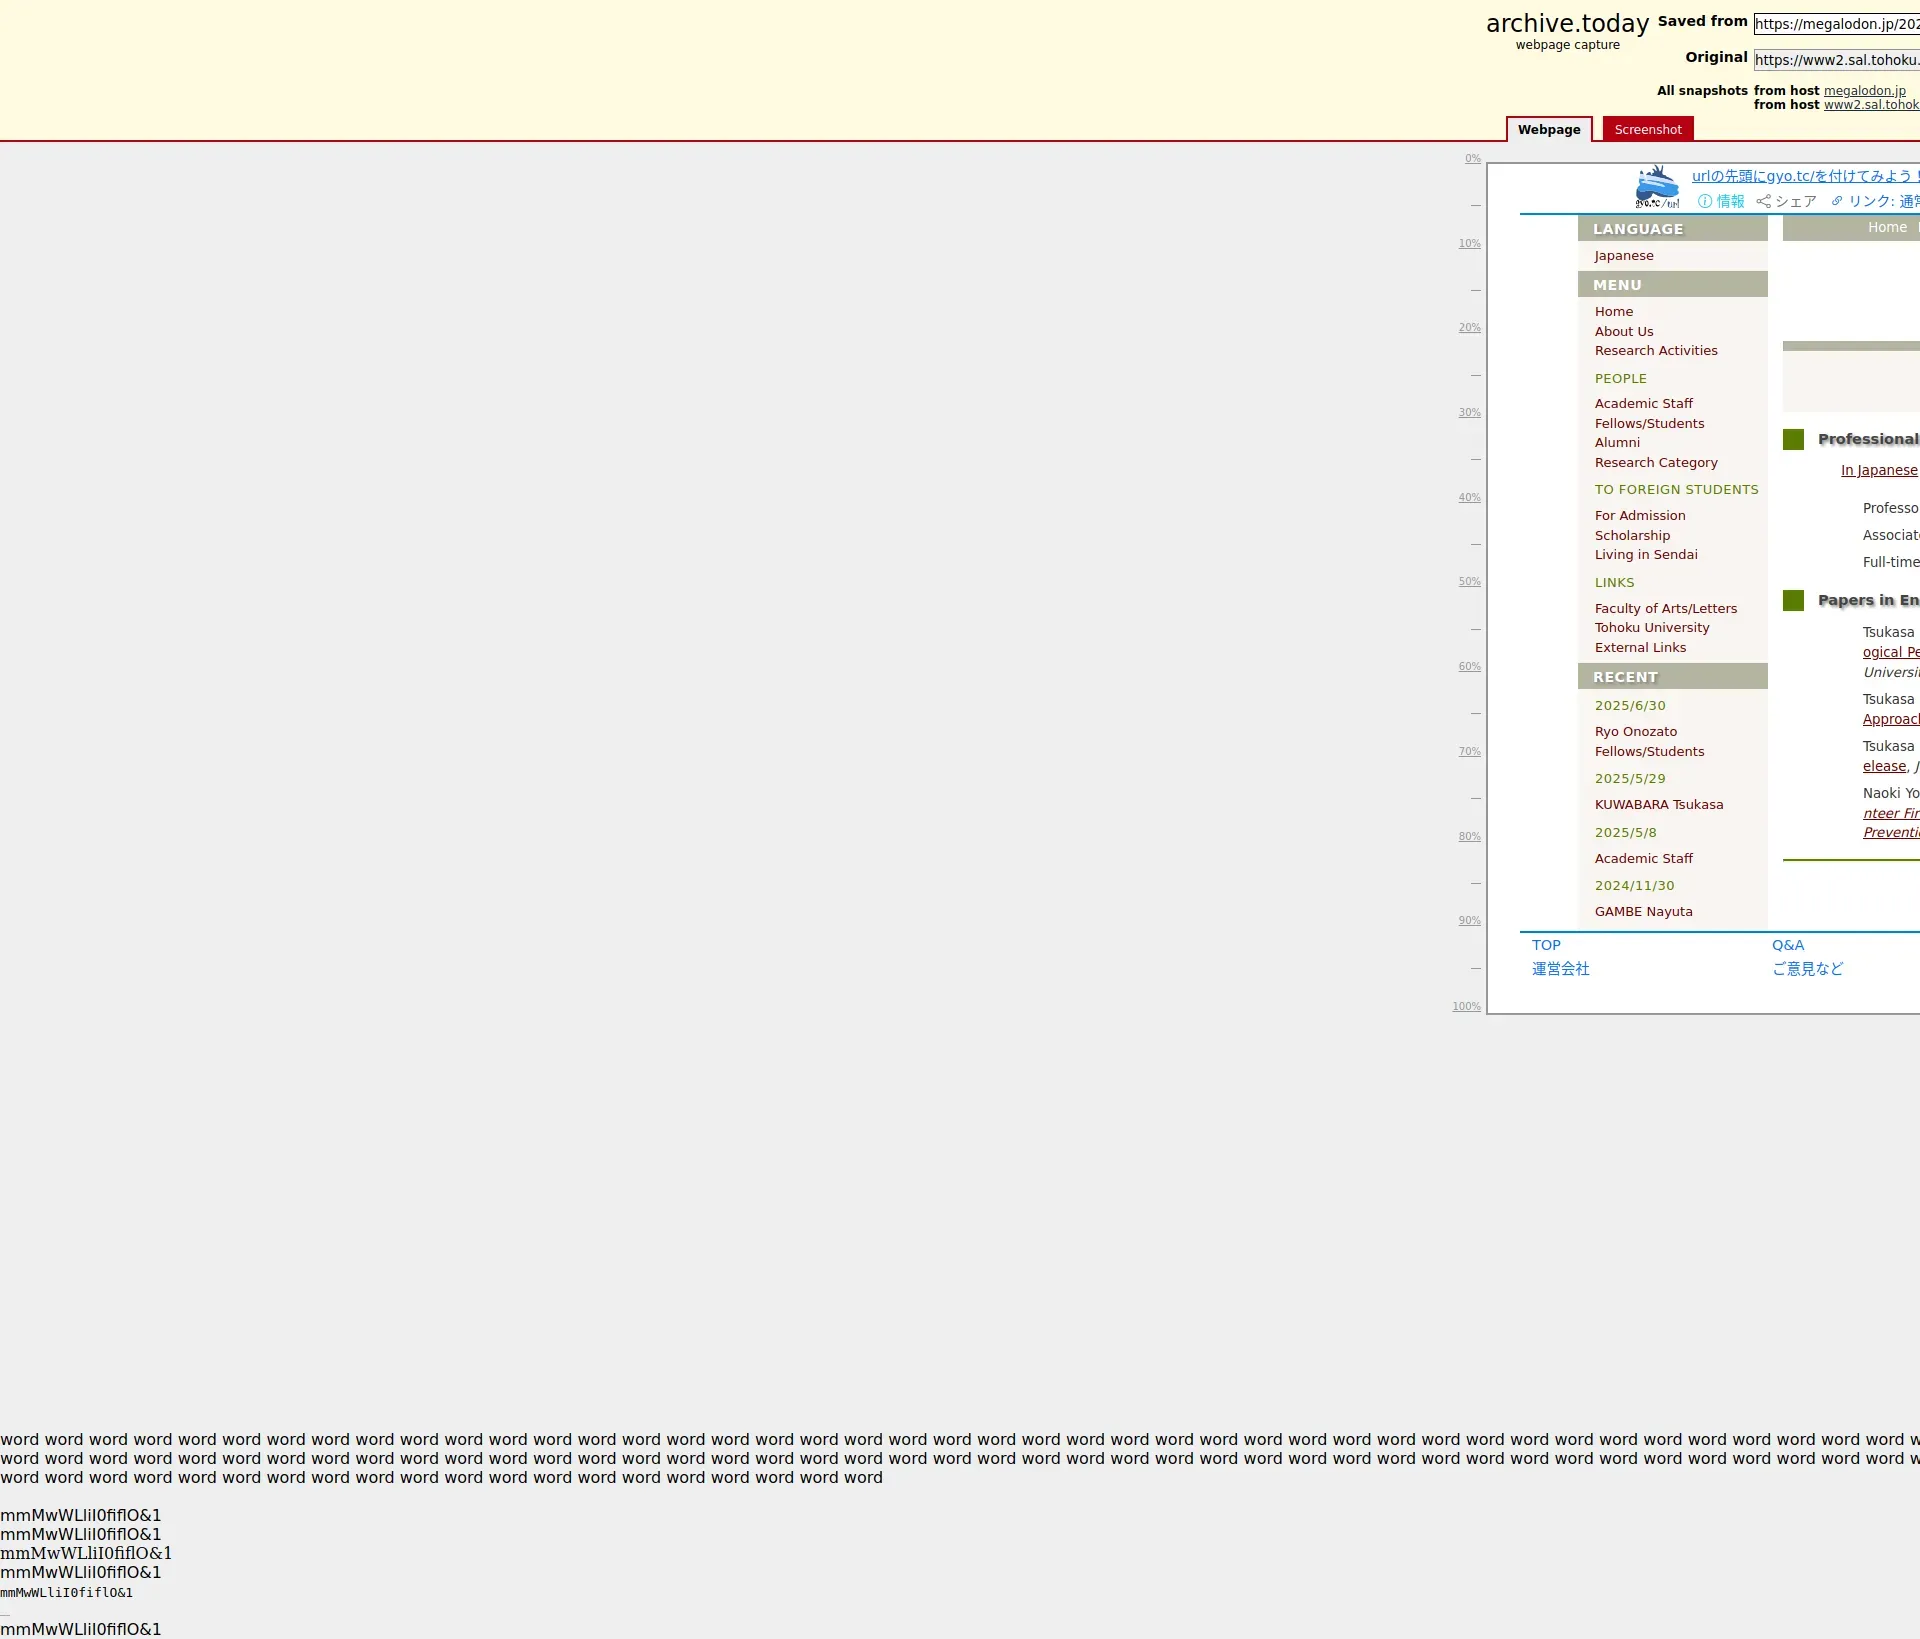Screen dimensions: 1920x1639
Task: Open the KUWABARA Tsukasa recent entry
Action: (1658, 805)
